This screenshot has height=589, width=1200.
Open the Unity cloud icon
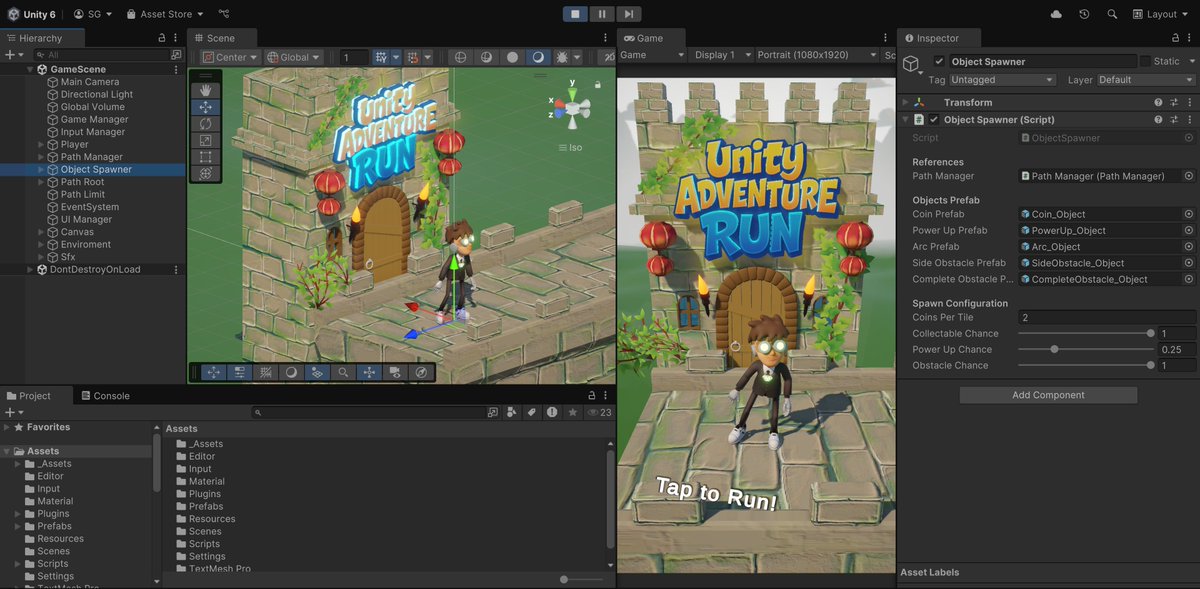[1057, 14]
